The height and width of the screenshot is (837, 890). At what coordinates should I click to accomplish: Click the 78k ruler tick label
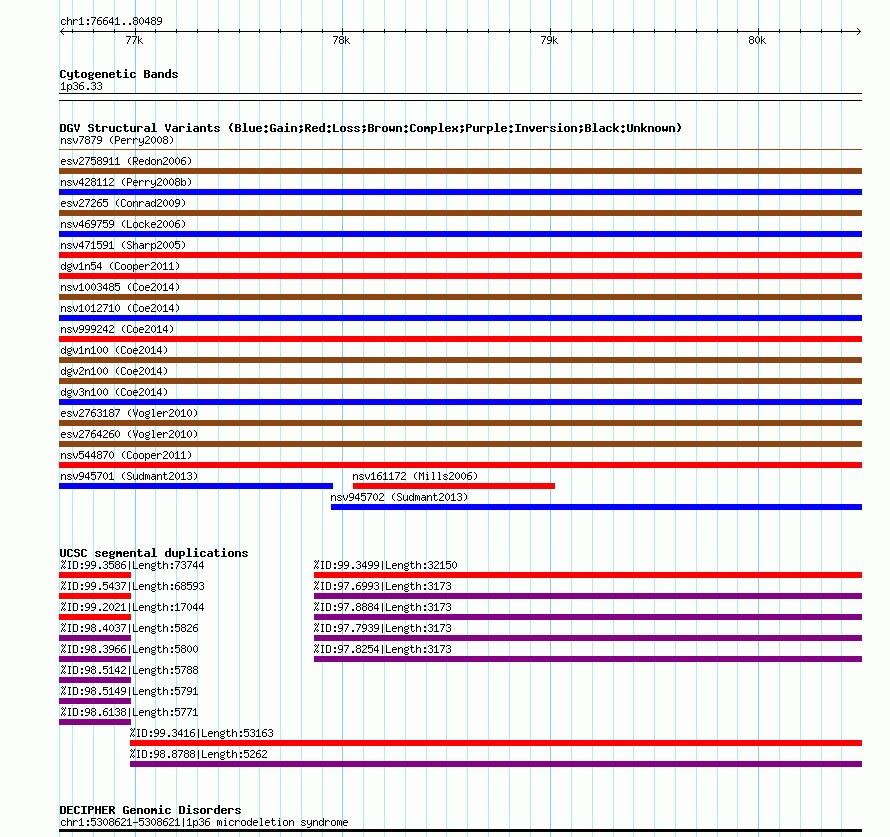pyautogui.click(x=341, y=40)
